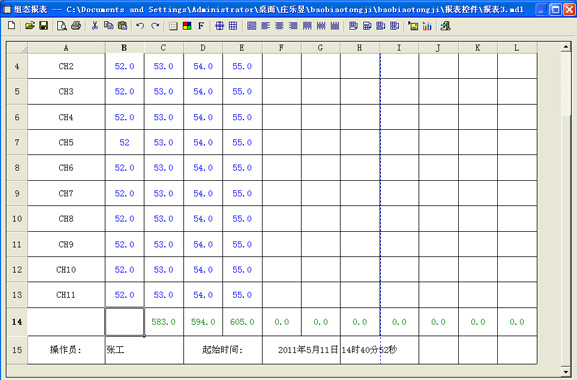Select 53.0 in the CH4 row
Viewport: 577px width, 380px height.
point(164,117)
